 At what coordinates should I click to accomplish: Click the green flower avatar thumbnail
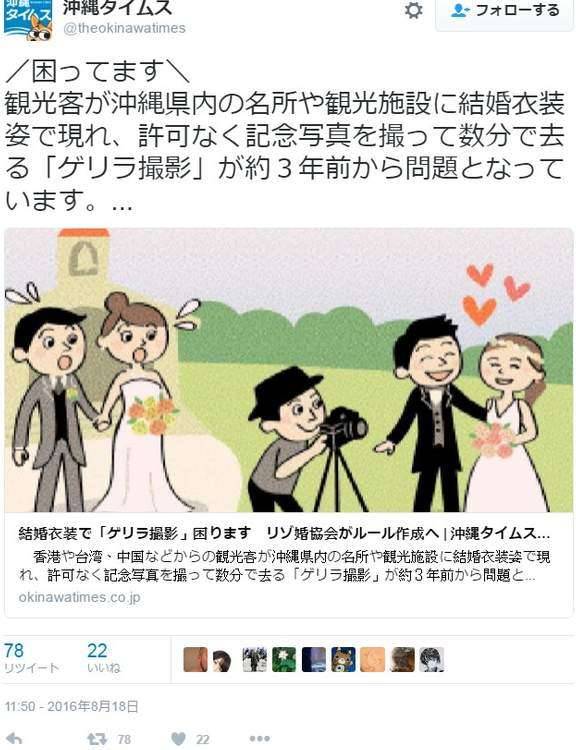(x=284, y=660)
